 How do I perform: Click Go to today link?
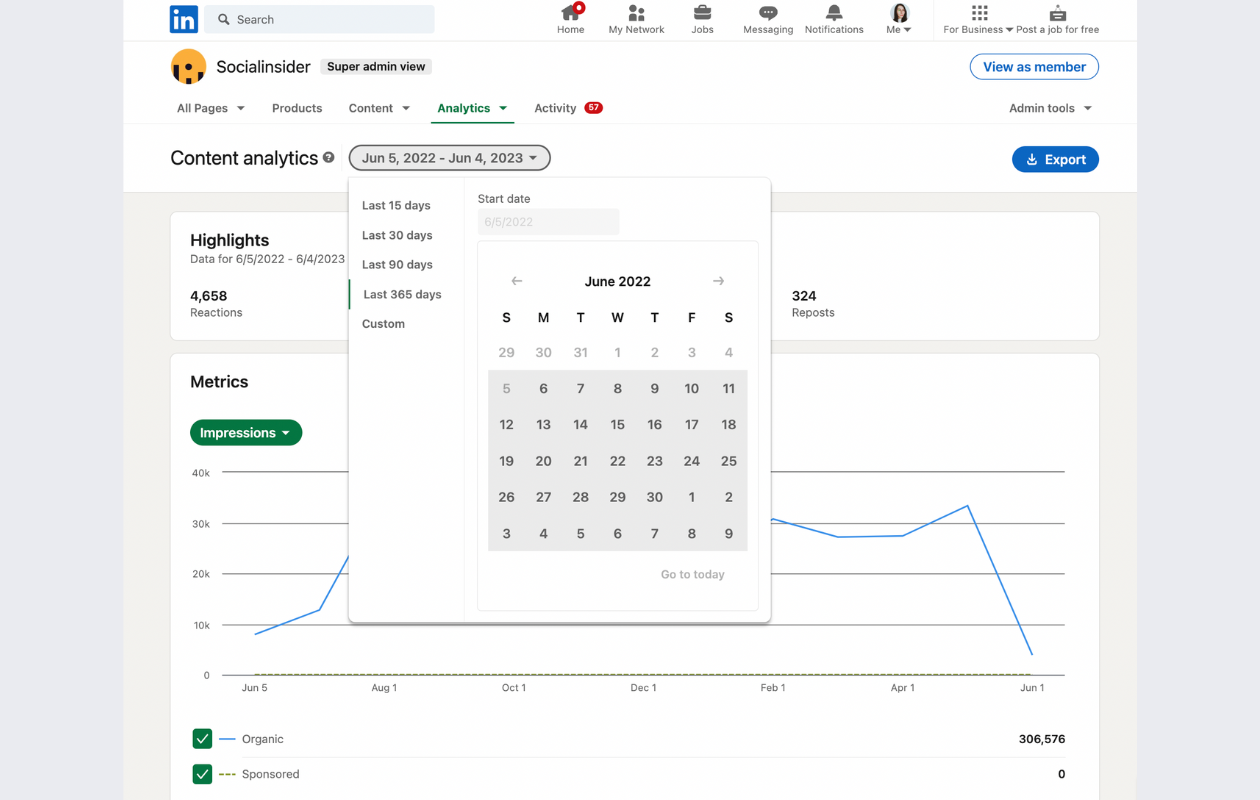(692, 574)
